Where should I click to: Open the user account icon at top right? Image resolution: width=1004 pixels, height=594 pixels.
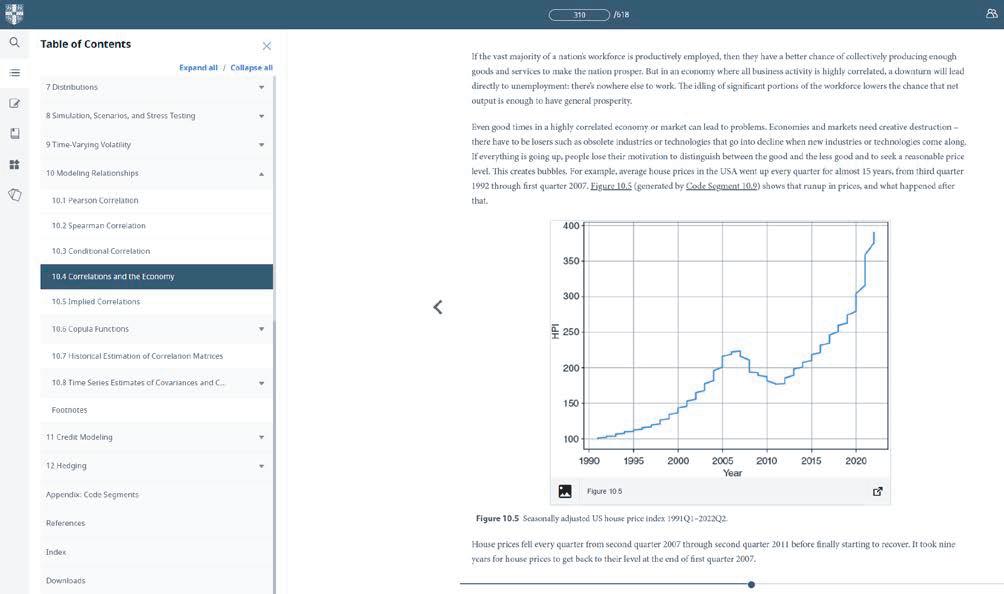pyautogui.click(x=991, y=13)
